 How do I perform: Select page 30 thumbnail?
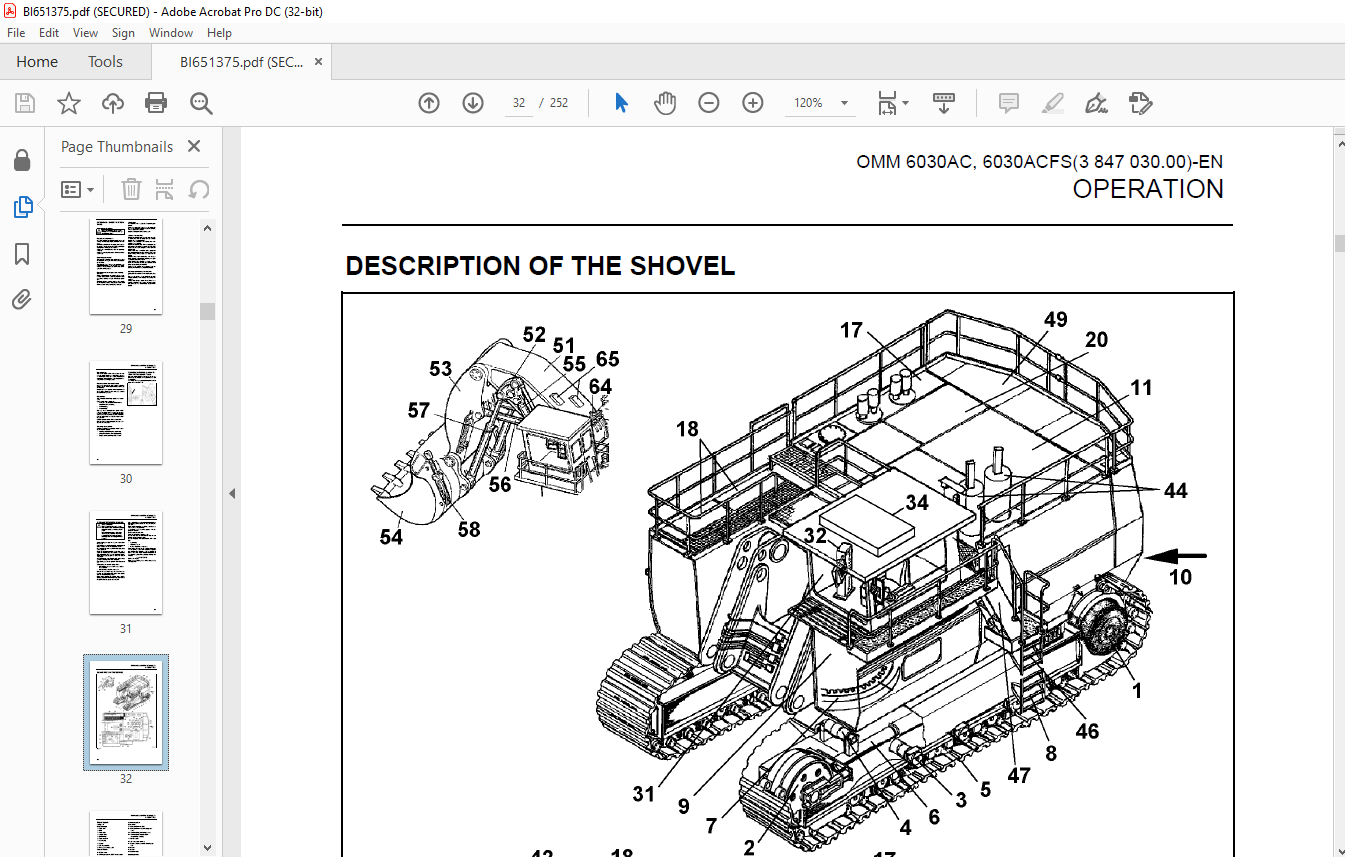126,413
